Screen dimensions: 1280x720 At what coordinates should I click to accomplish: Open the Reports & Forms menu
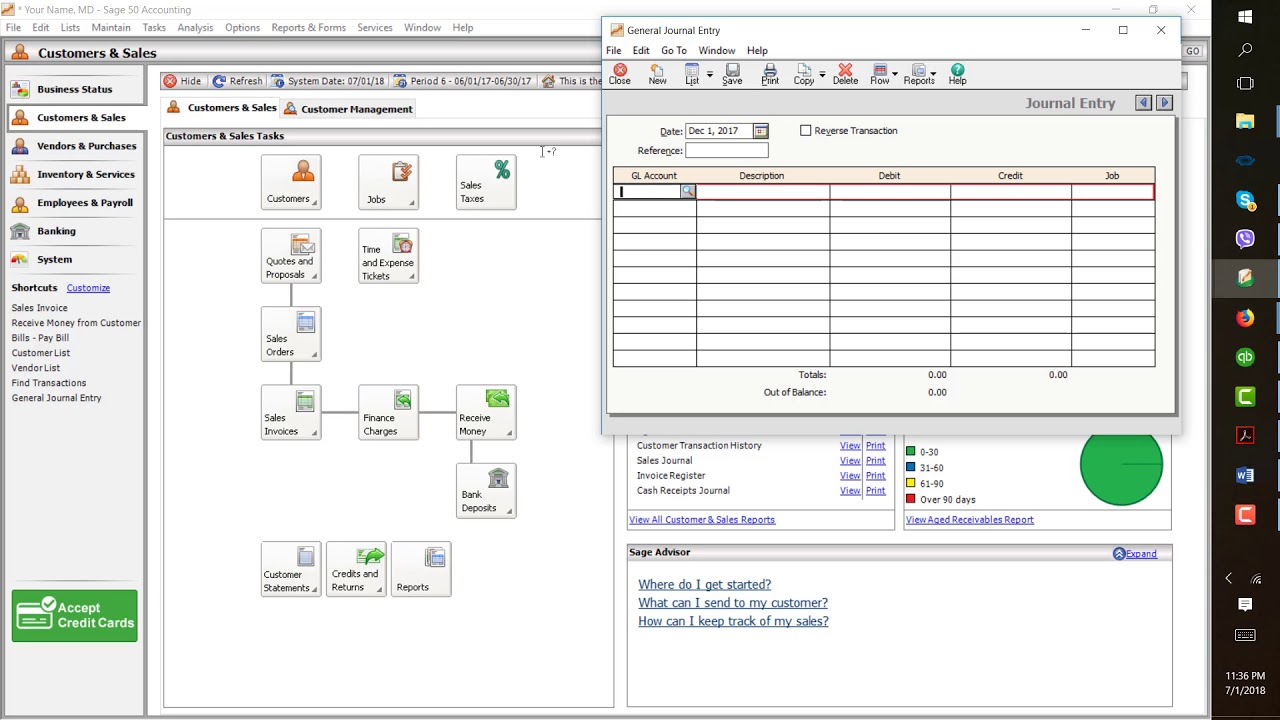point(308,27)
